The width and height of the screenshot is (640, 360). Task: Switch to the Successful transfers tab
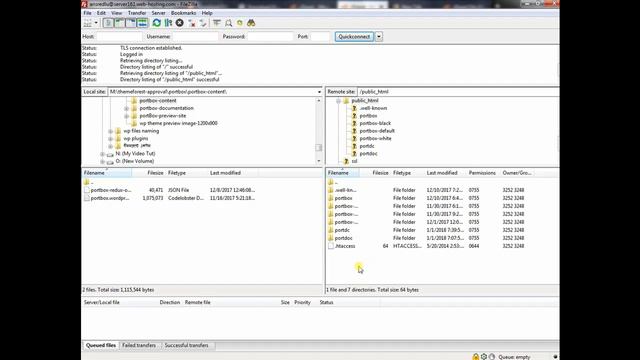(187, 345)
